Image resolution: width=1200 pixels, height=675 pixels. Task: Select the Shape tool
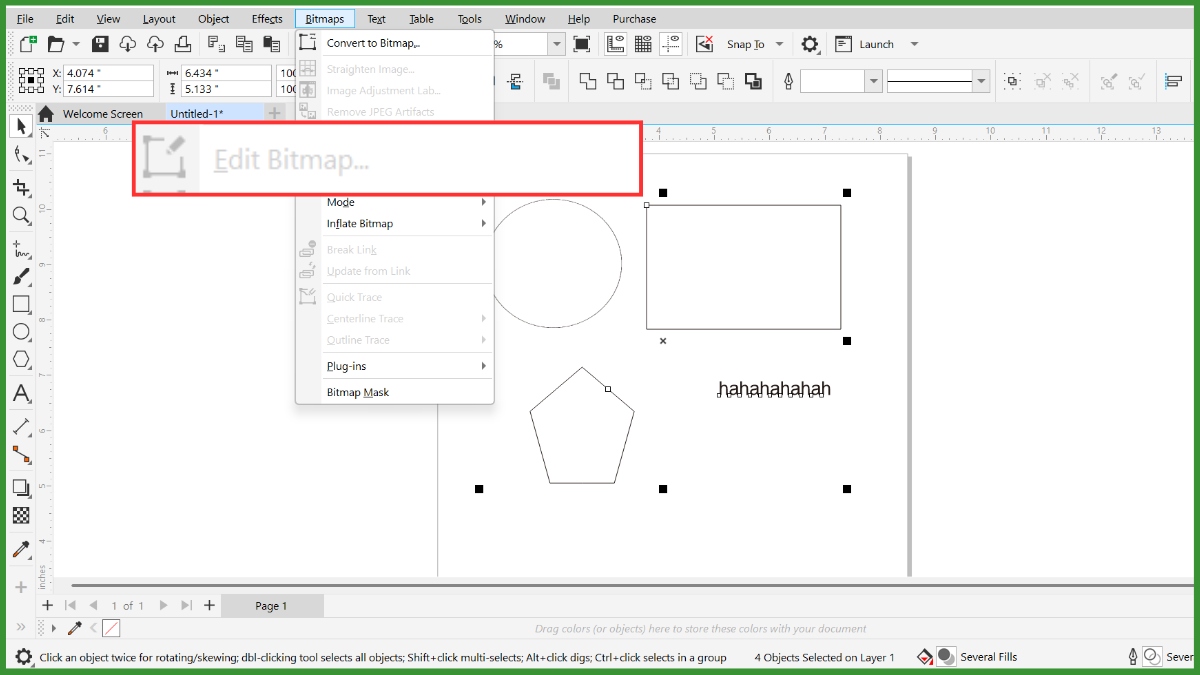(21, 154)
